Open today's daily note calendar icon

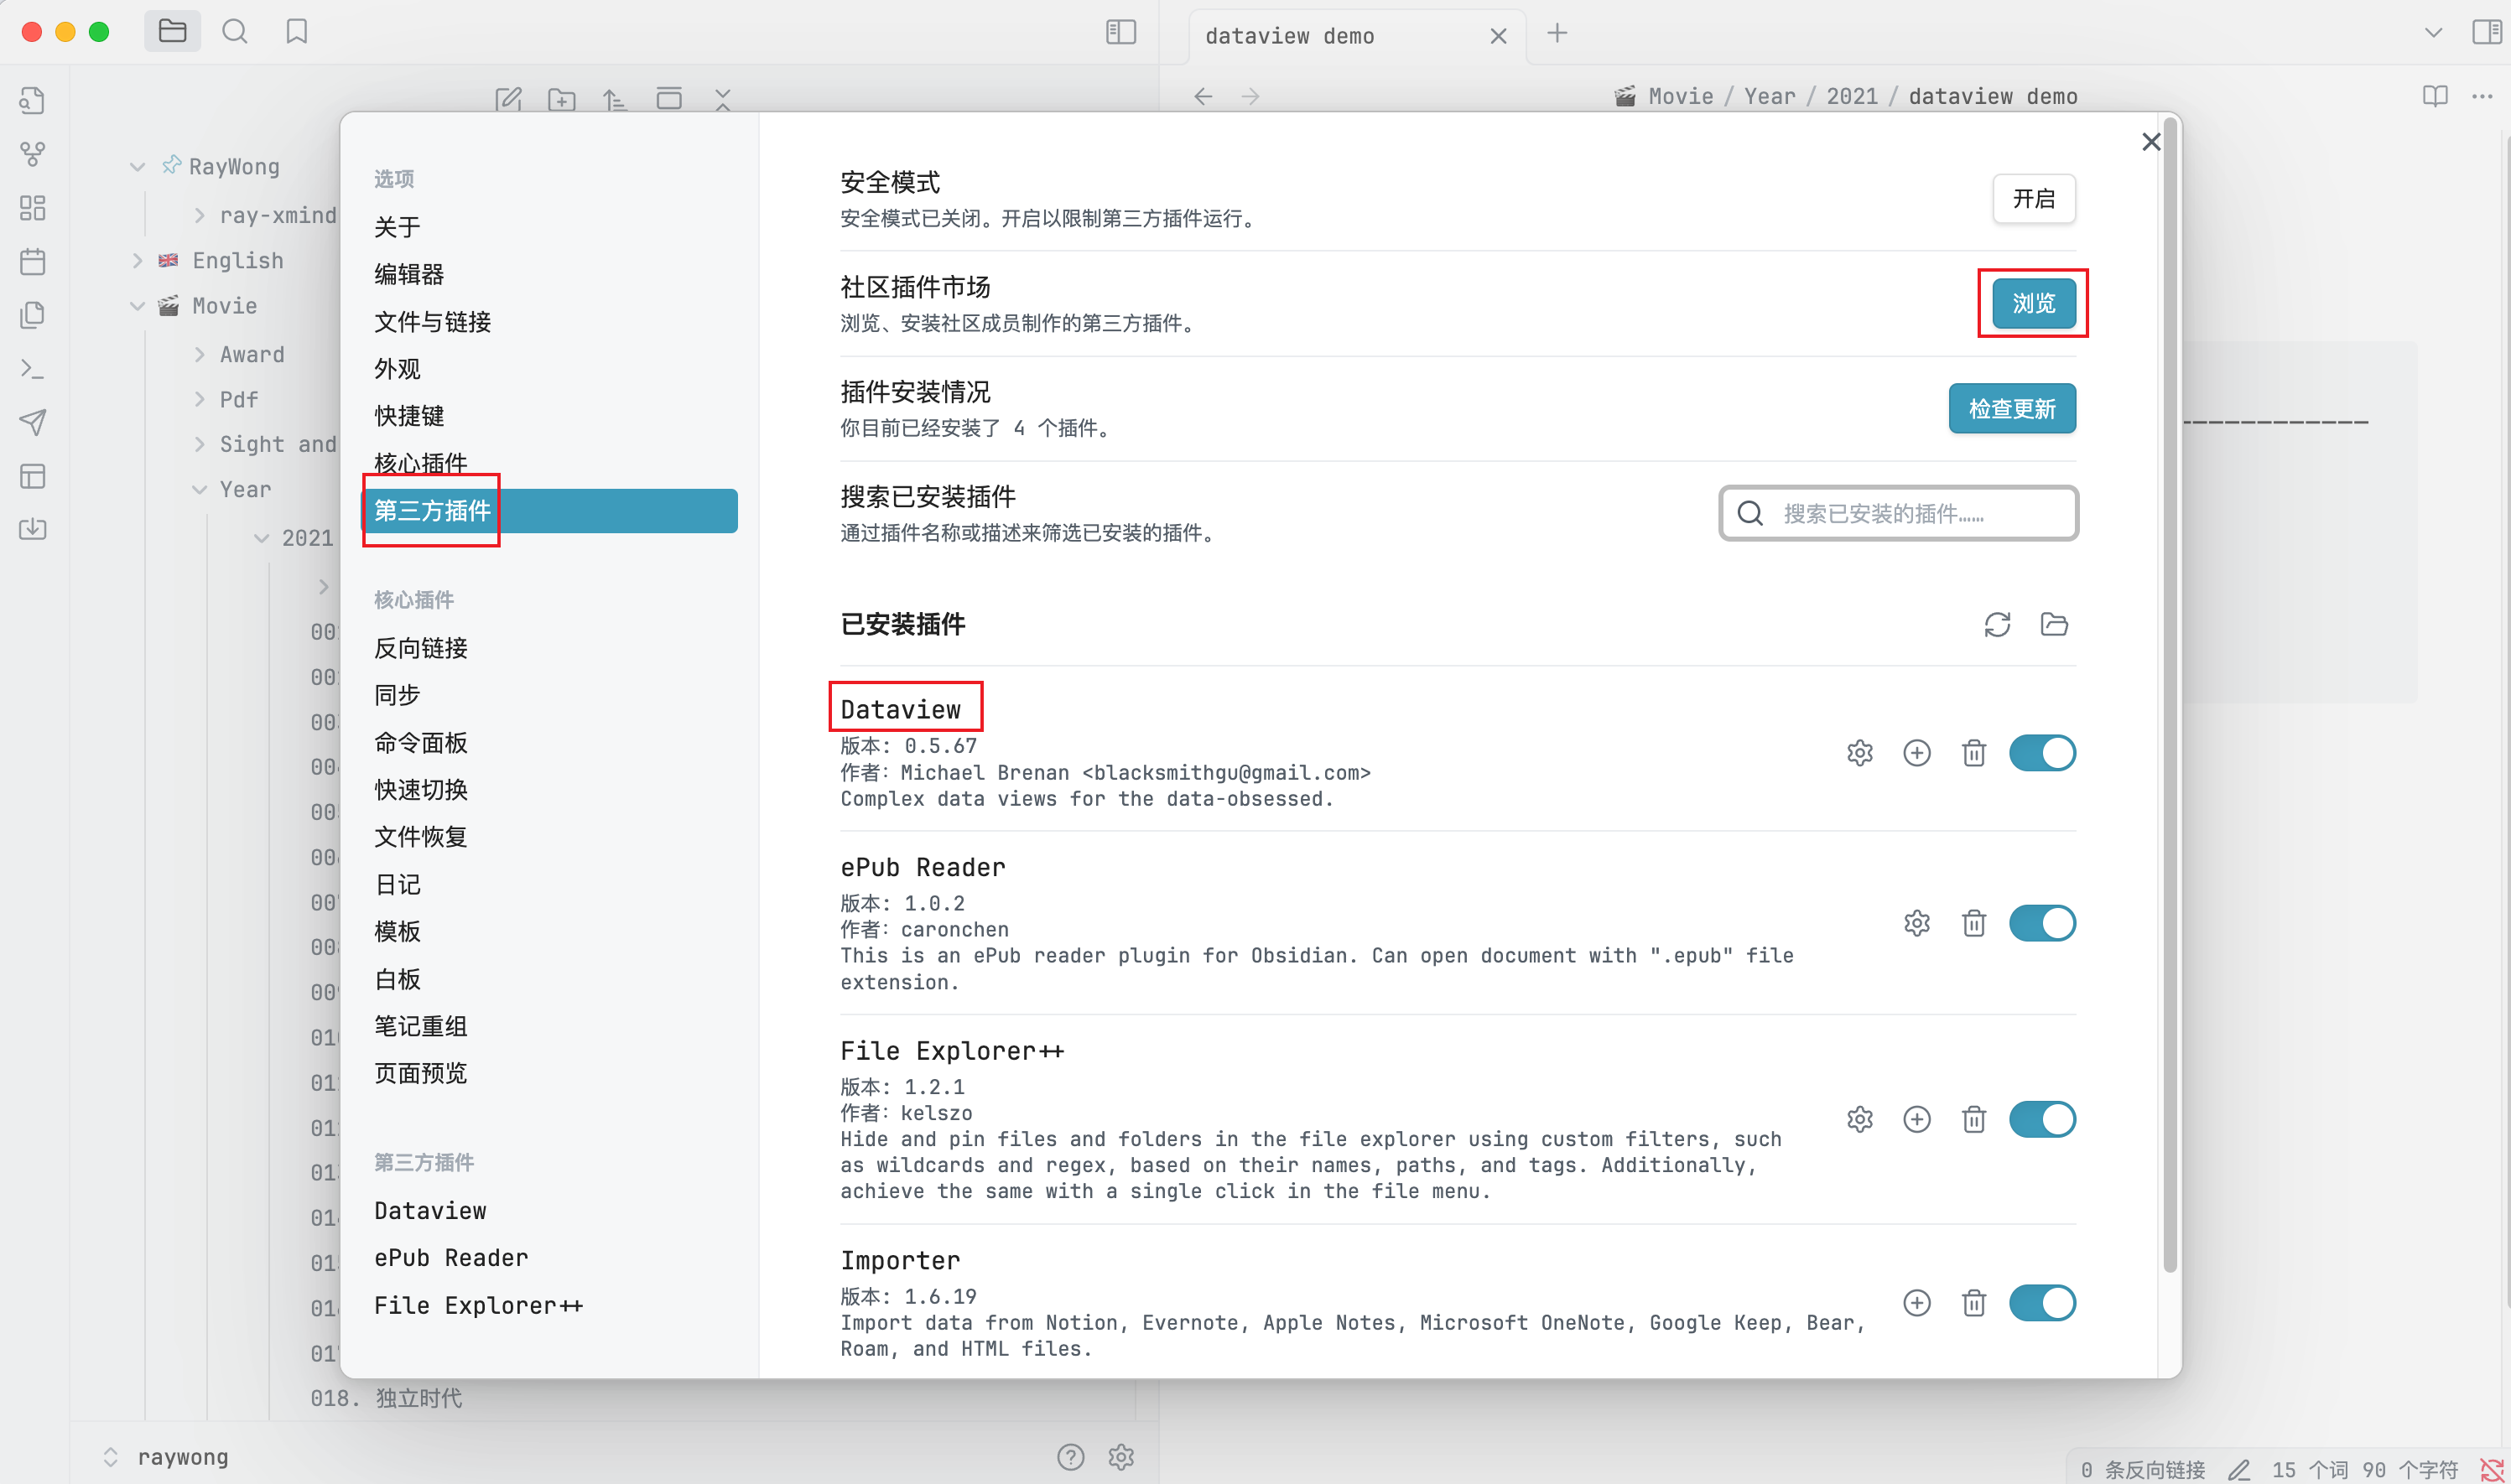click(33, 262)
